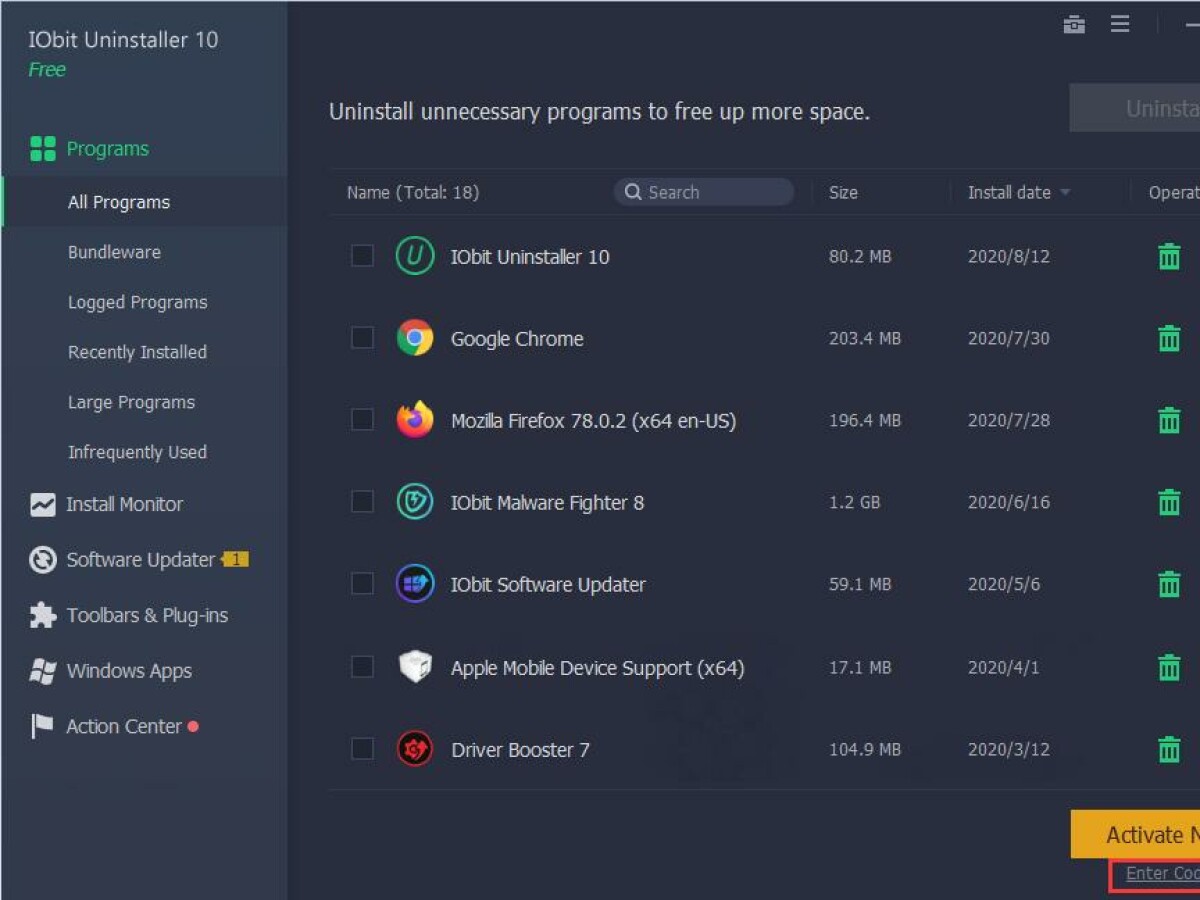
Task: Click the trash icon for Google Chrome
Action: pos(1168,339)
